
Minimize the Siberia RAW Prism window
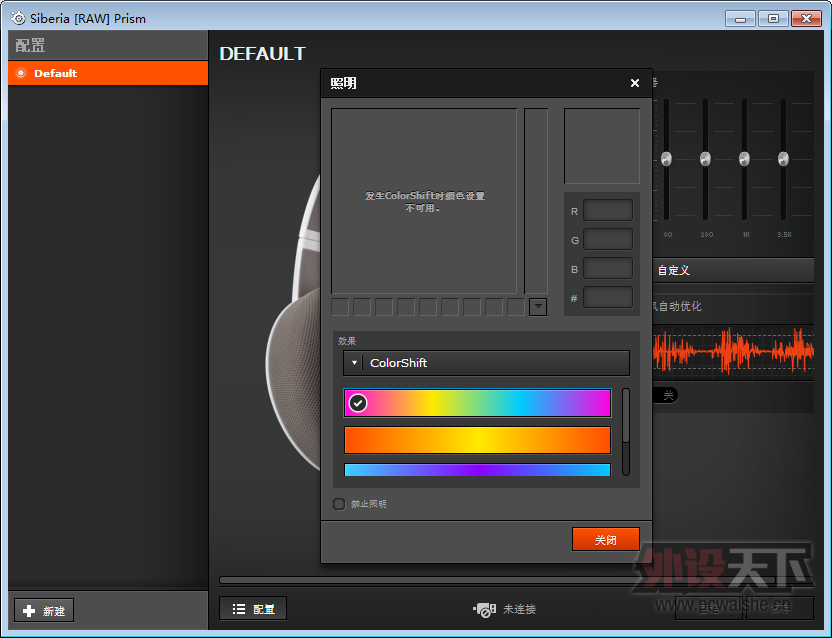pos(741,19)
